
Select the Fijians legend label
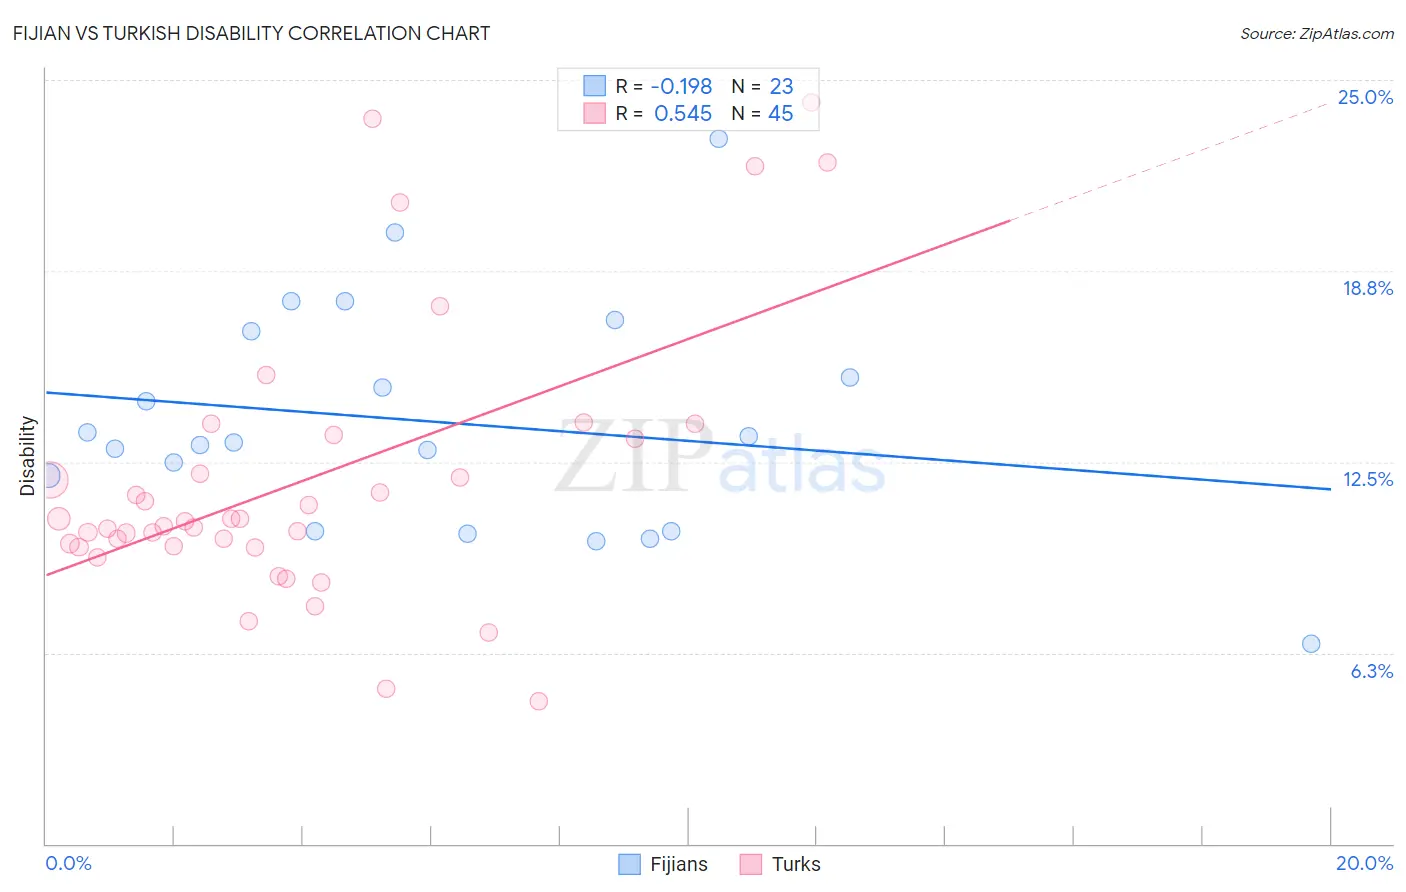(679, 864)
